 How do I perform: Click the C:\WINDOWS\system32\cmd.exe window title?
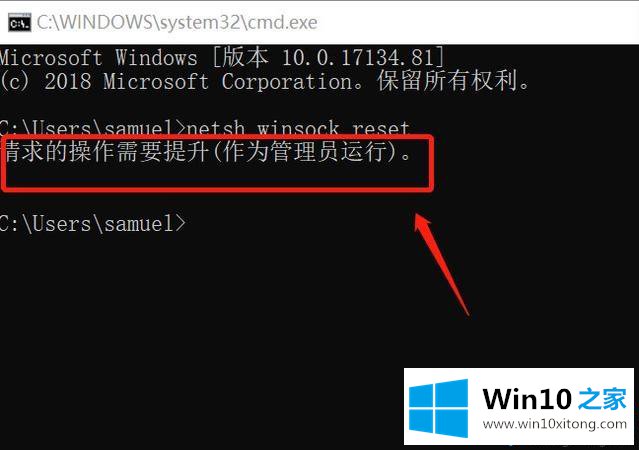[177, 22]
